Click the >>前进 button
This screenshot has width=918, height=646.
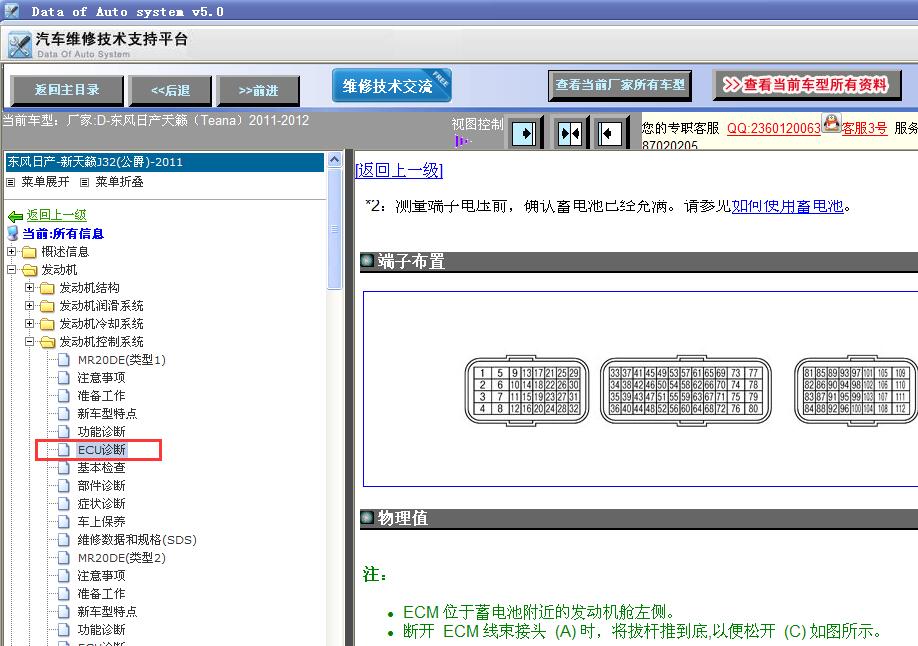pyautogui.click(x=258, y=91)
